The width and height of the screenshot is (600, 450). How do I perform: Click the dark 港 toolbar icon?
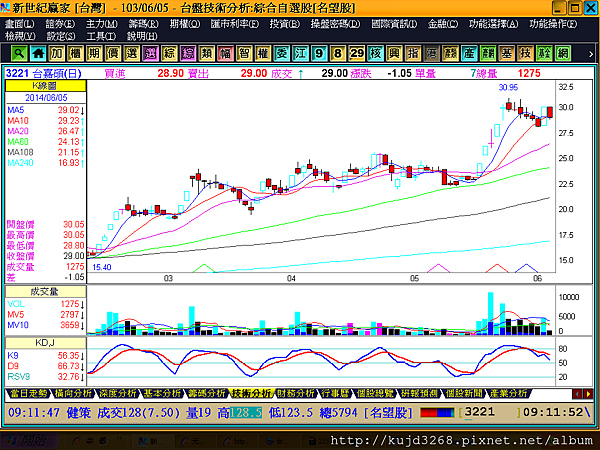432,53
